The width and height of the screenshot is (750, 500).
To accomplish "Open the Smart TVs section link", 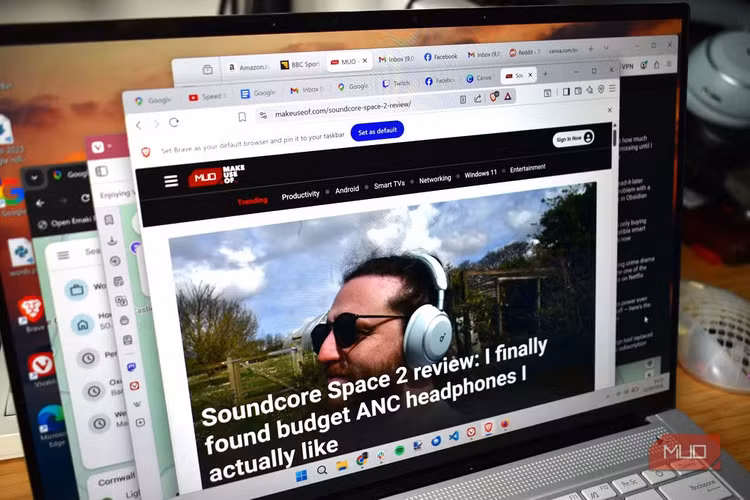I will click(x=389, y=185).
